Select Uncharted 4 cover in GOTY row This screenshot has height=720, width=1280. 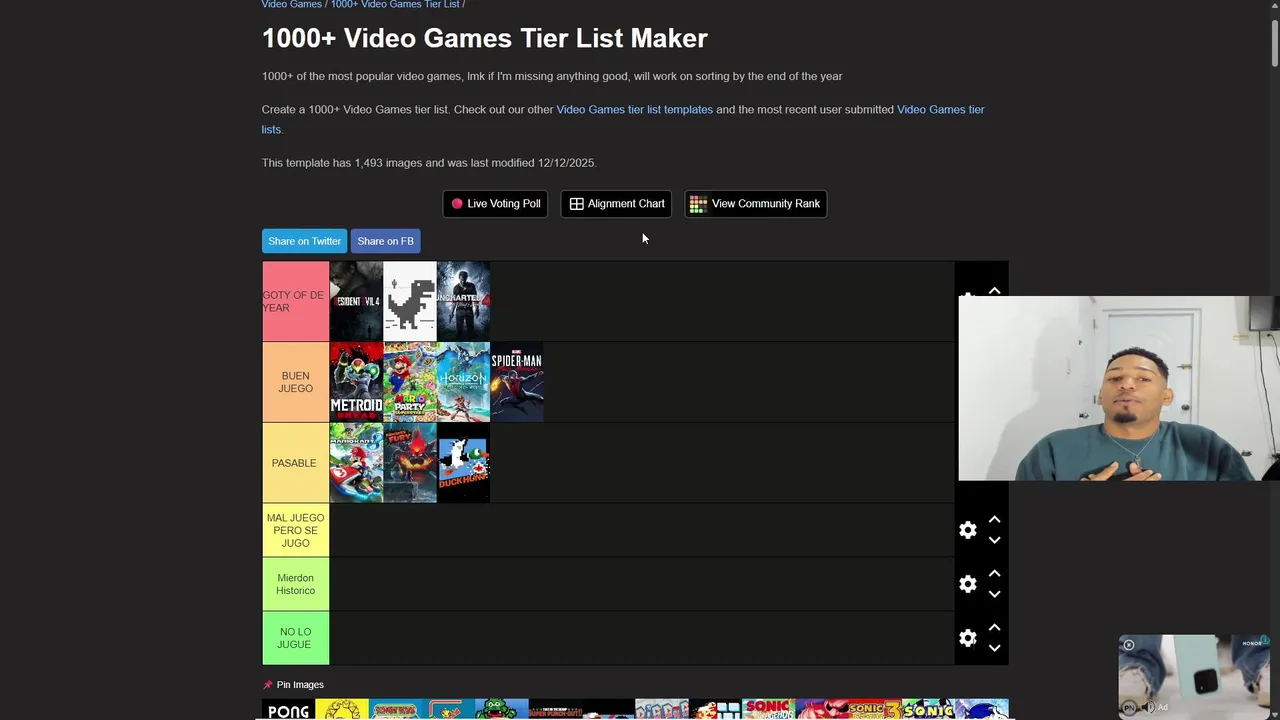[463, 301]
